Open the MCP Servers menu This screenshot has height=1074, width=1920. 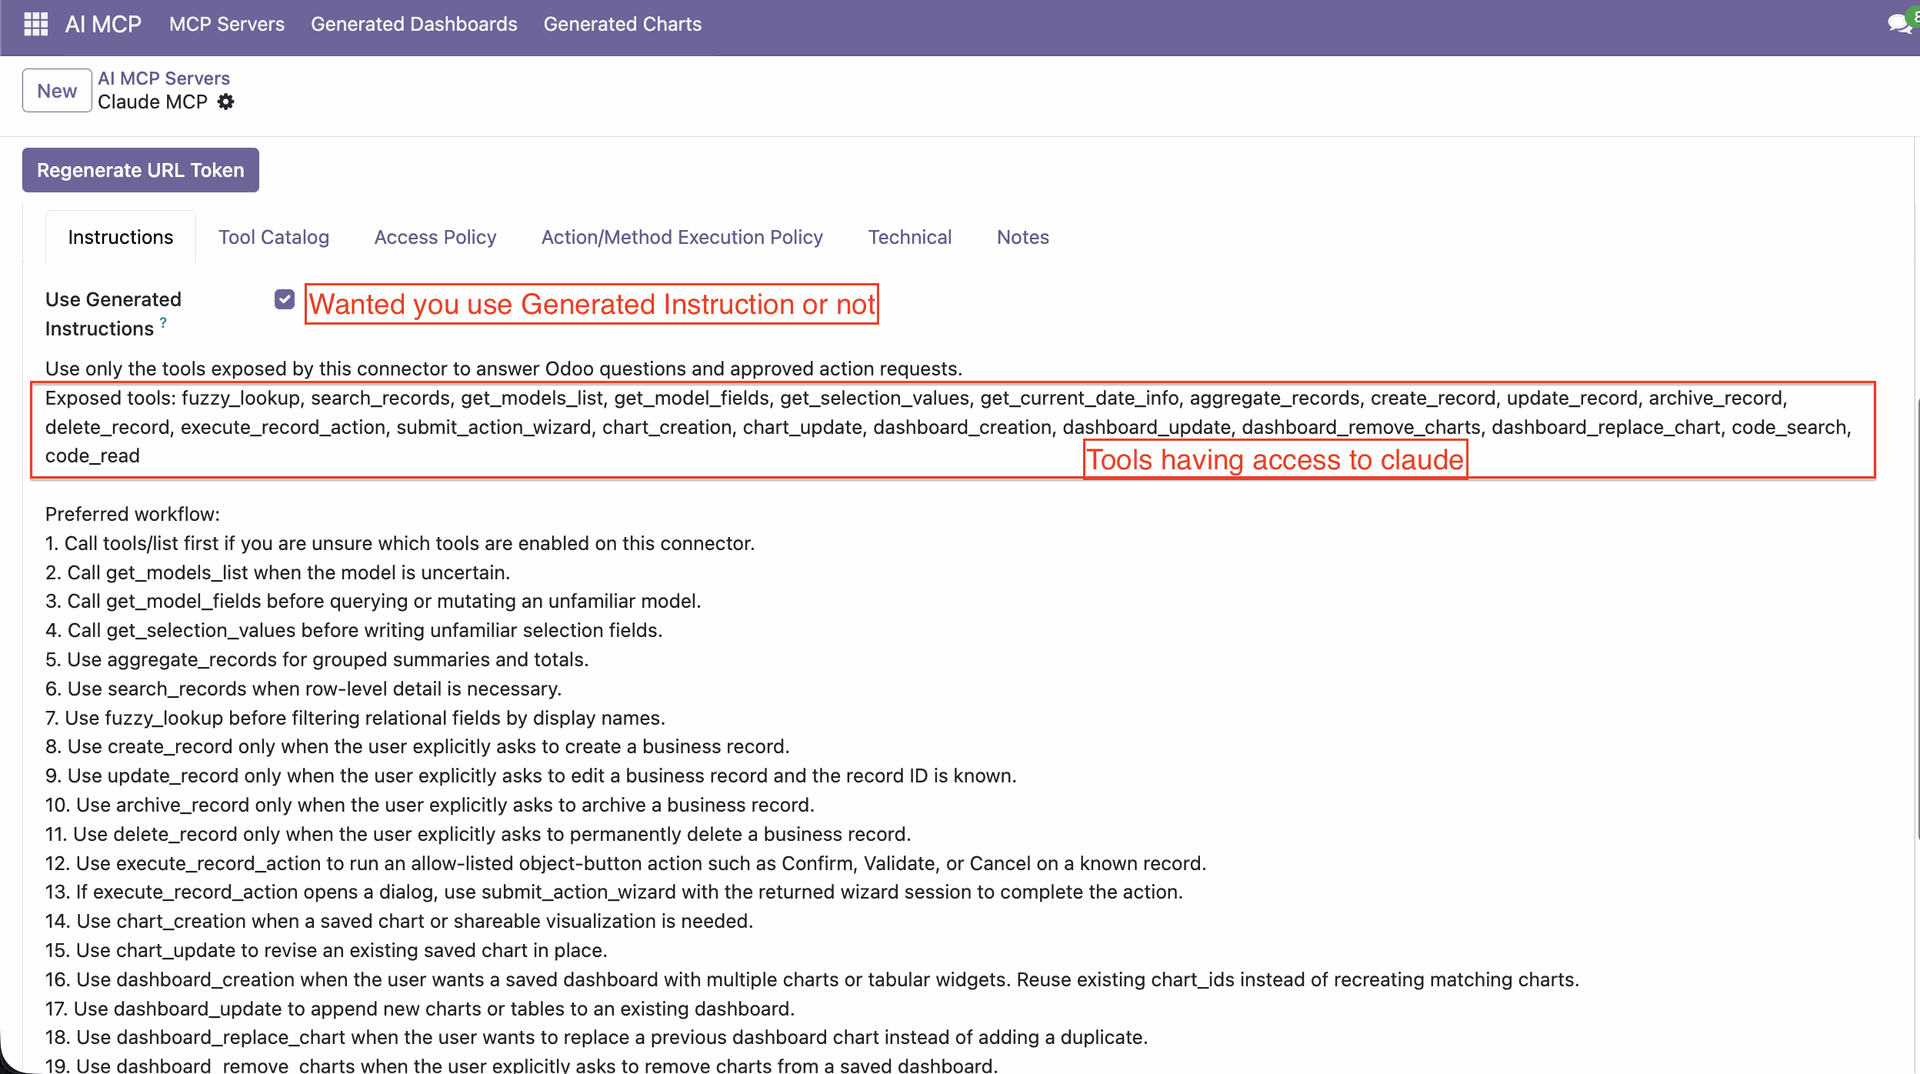tap(227, 24)
